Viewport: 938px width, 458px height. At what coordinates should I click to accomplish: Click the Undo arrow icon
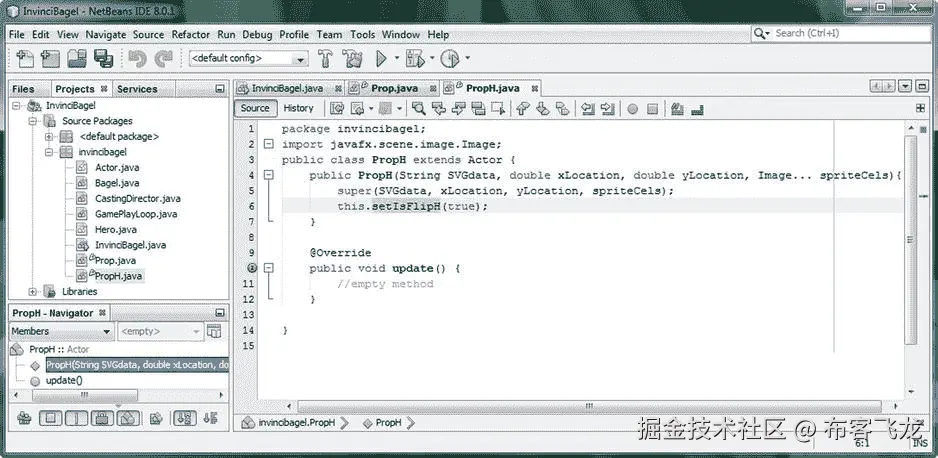click(137, 58)
